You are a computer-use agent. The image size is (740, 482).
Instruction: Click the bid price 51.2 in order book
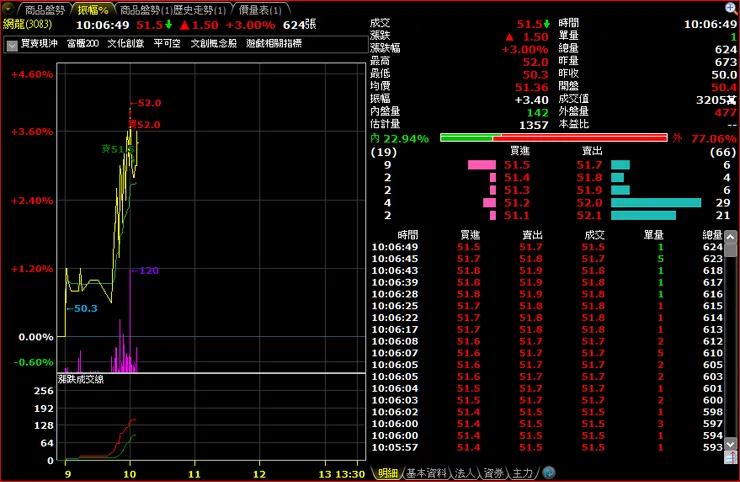(517, 203)
